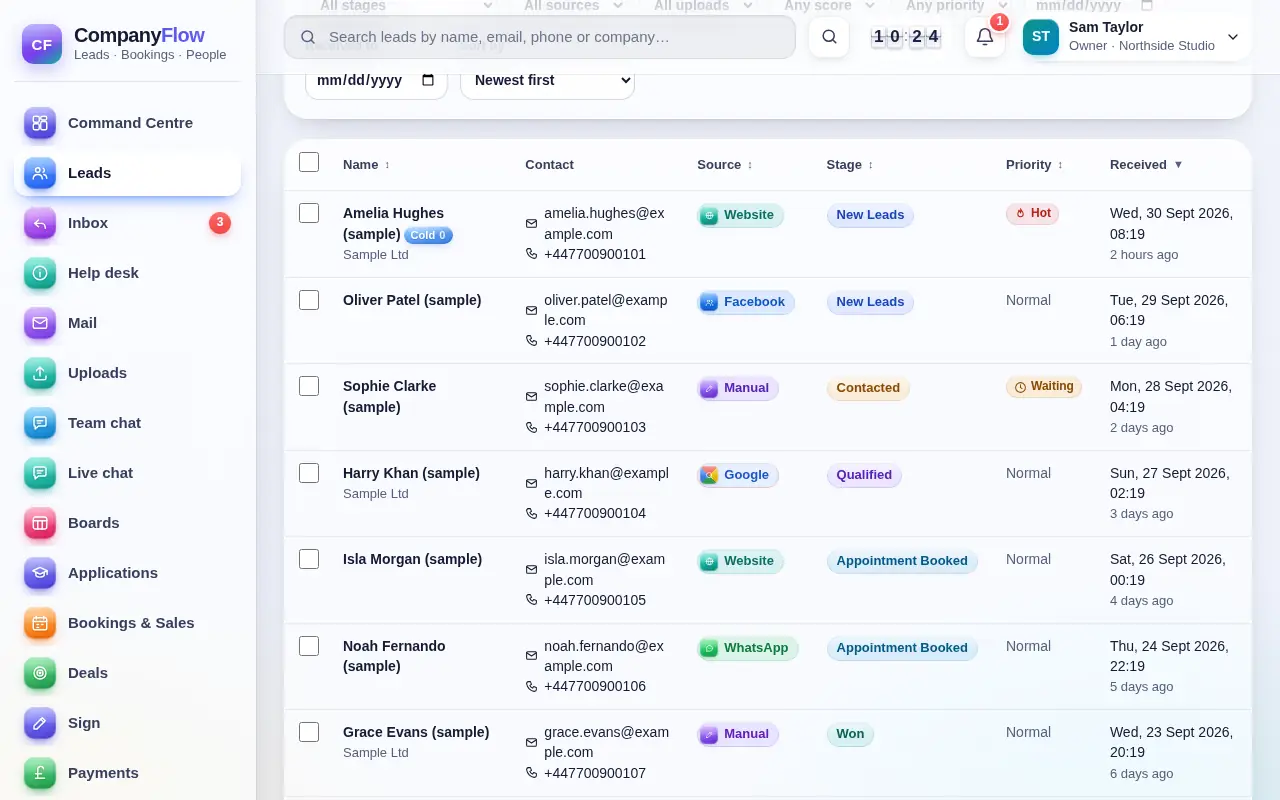Open the Inbox icon in sidebar
1280x800 pixels.
coord(40,223)
